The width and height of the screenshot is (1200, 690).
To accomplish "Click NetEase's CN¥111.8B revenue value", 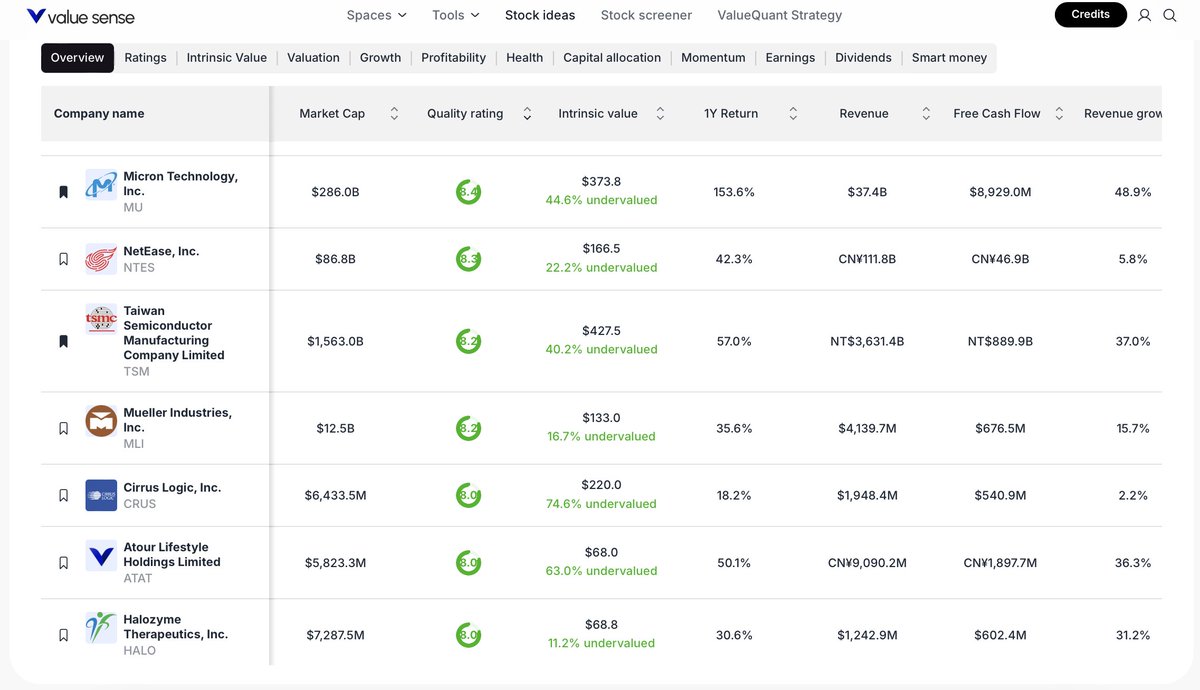I will [x=867, y=259].
